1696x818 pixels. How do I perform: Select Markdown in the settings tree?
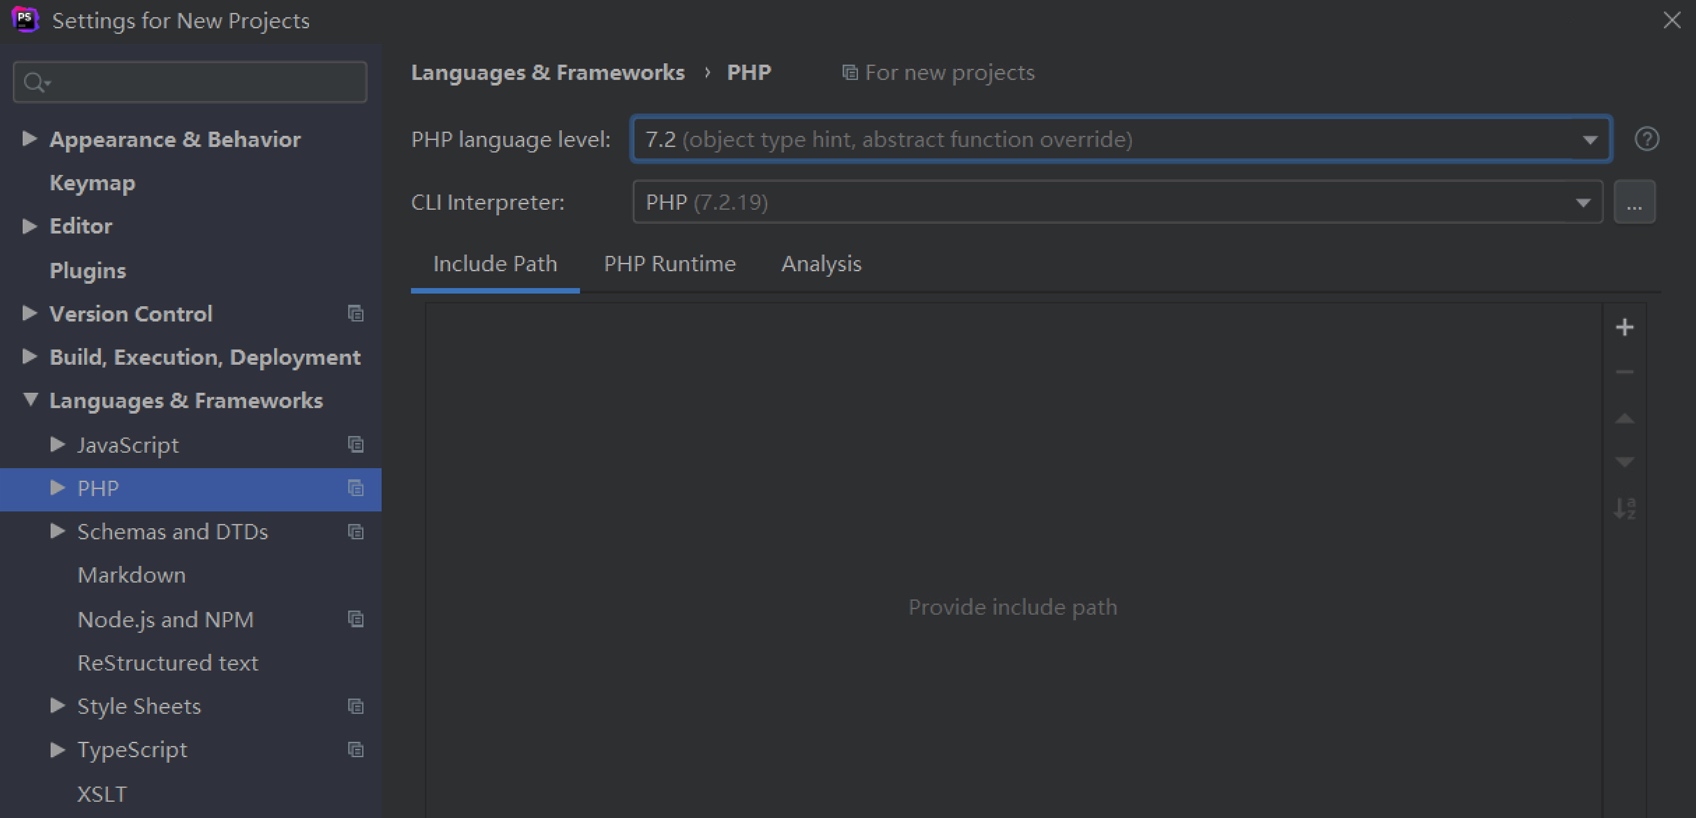pos(131,575)
